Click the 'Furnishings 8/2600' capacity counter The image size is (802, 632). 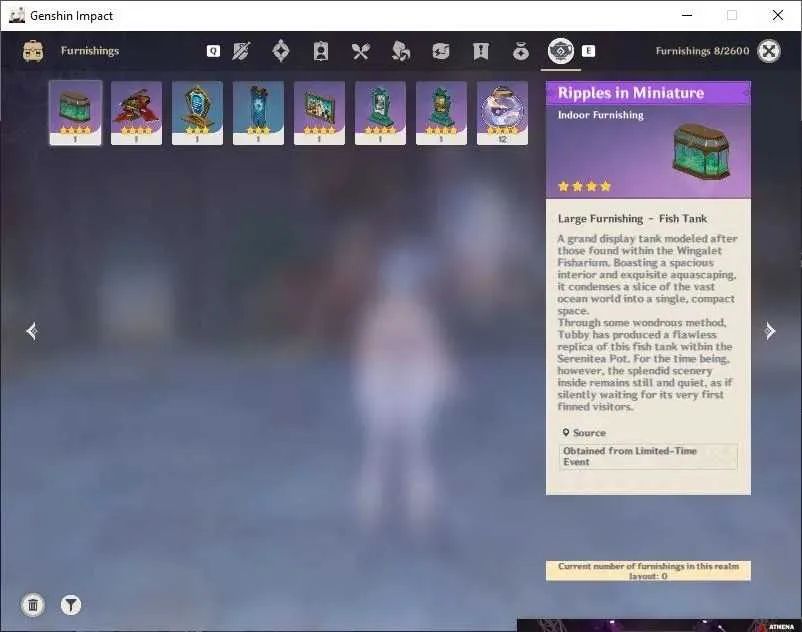702,51
